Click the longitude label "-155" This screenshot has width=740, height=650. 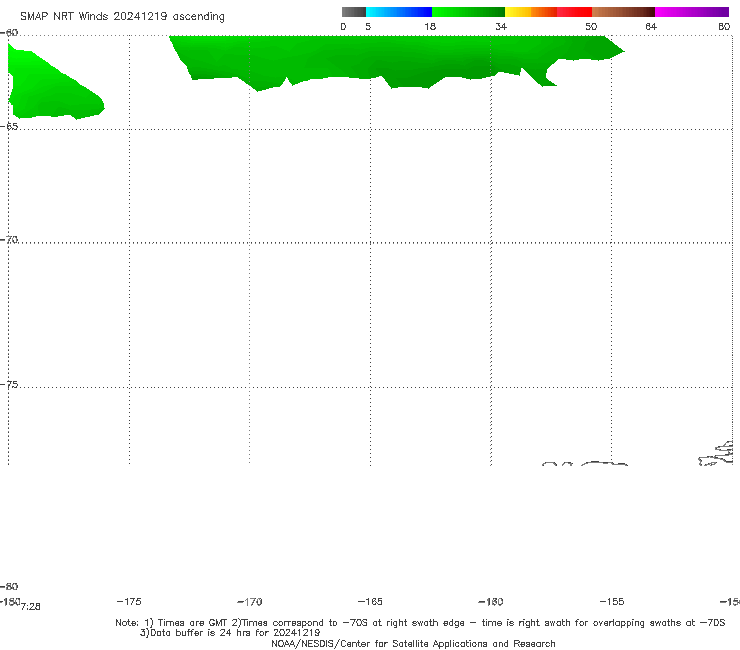612,601
